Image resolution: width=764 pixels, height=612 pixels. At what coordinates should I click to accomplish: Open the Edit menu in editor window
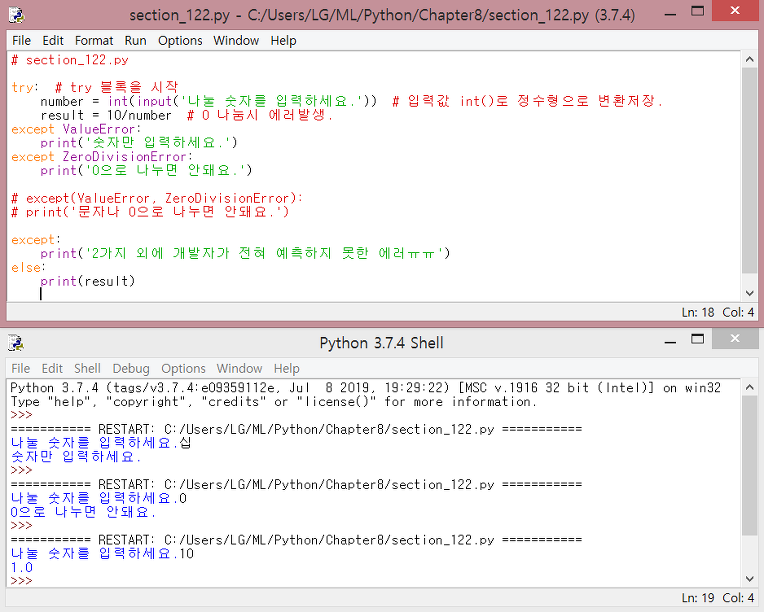(x=53, y=40)
